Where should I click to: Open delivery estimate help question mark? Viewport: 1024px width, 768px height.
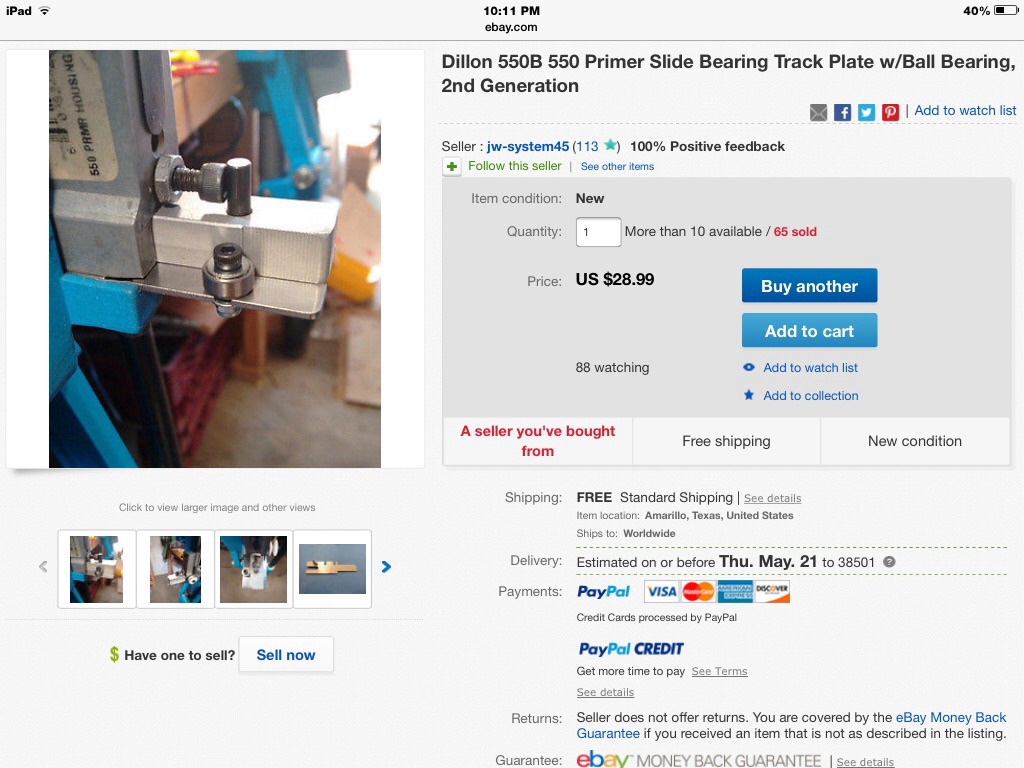coord(889,562)
